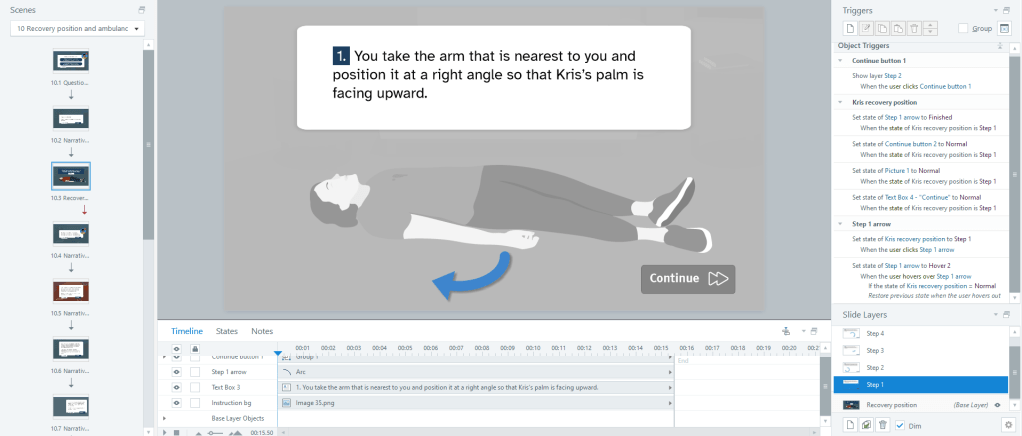
Task: Open the variables manager icon beside Group
Action: point(1004,28)
